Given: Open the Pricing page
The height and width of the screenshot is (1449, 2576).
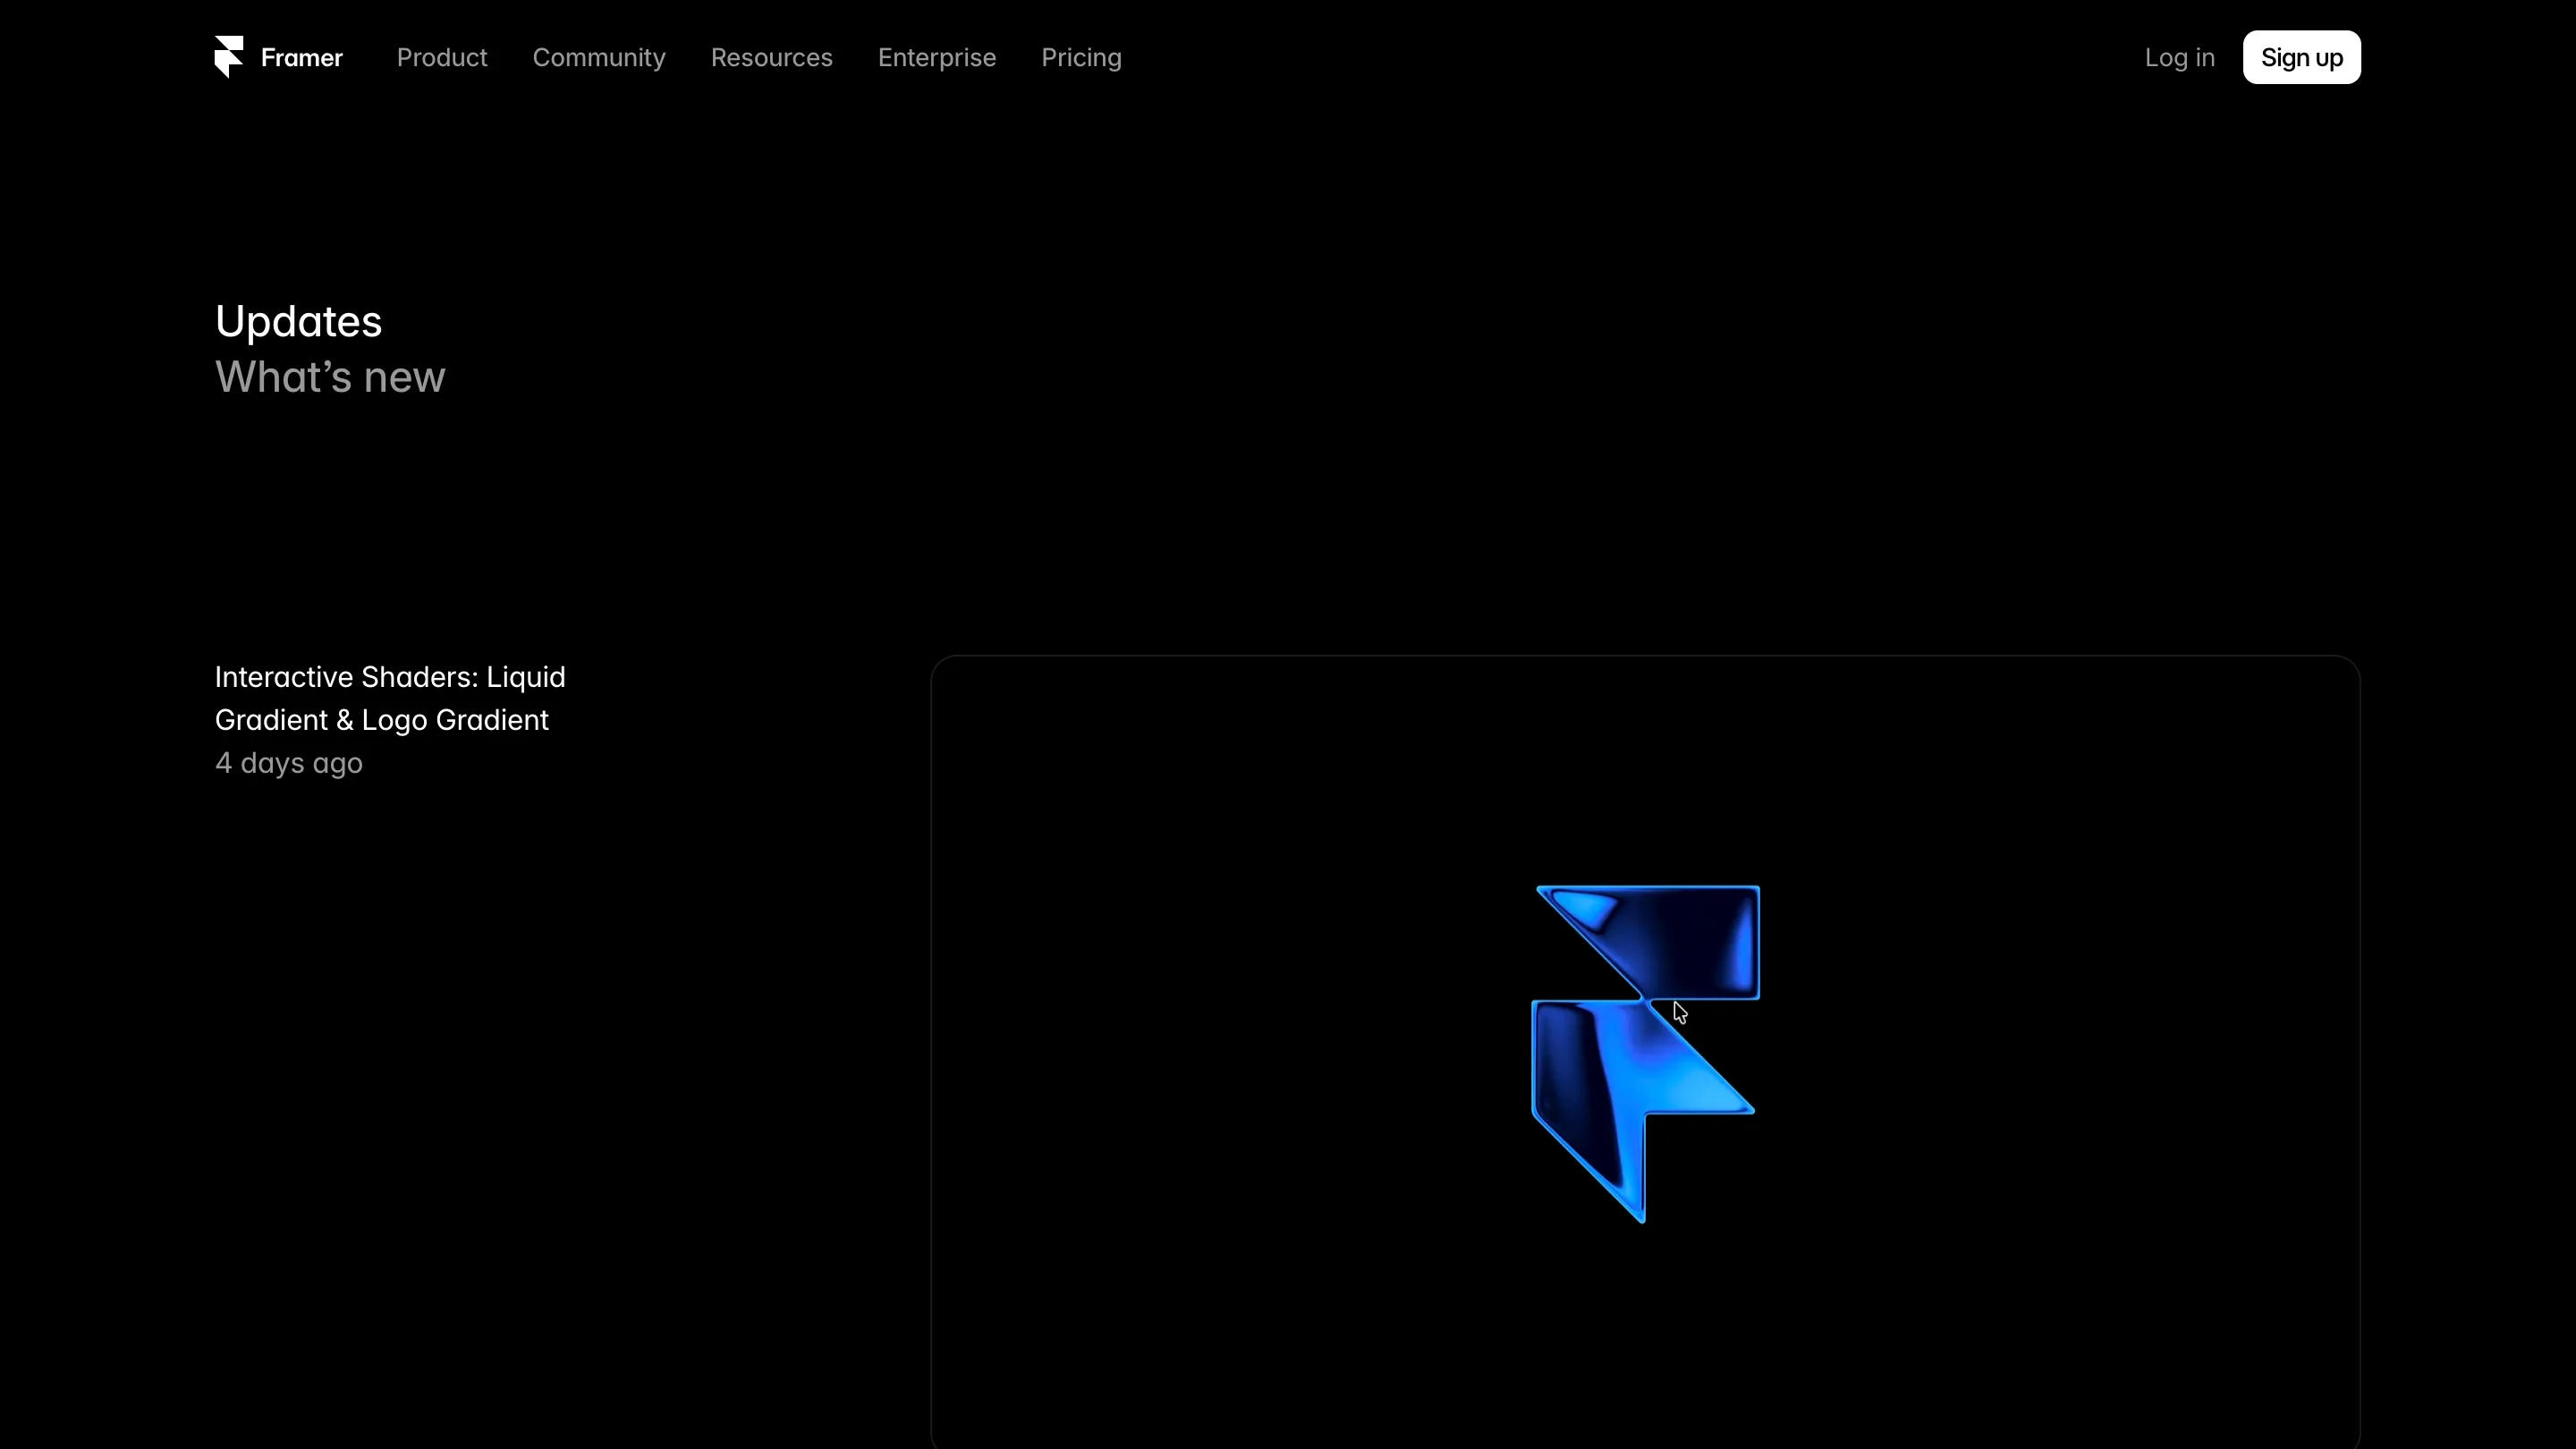Looking at the screenshot, I should (x=1081, y=58).
